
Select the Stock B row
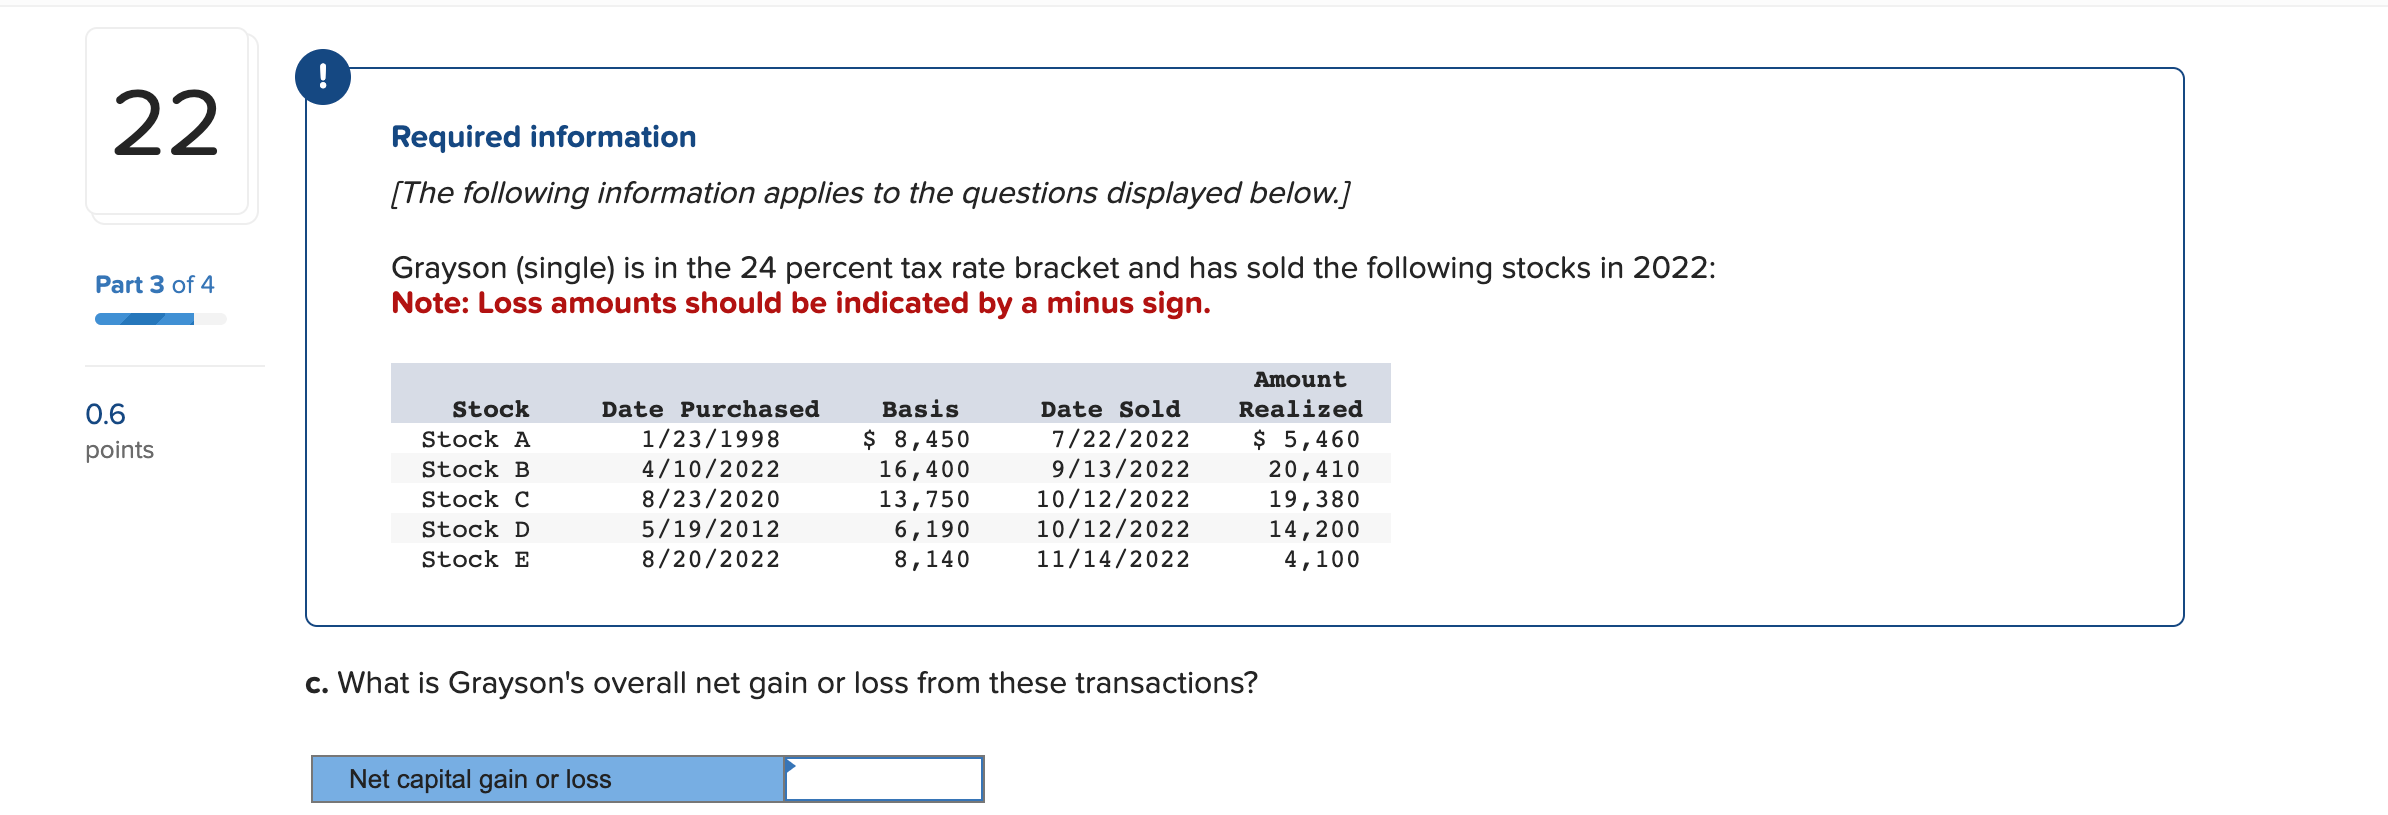pos(890,469)
